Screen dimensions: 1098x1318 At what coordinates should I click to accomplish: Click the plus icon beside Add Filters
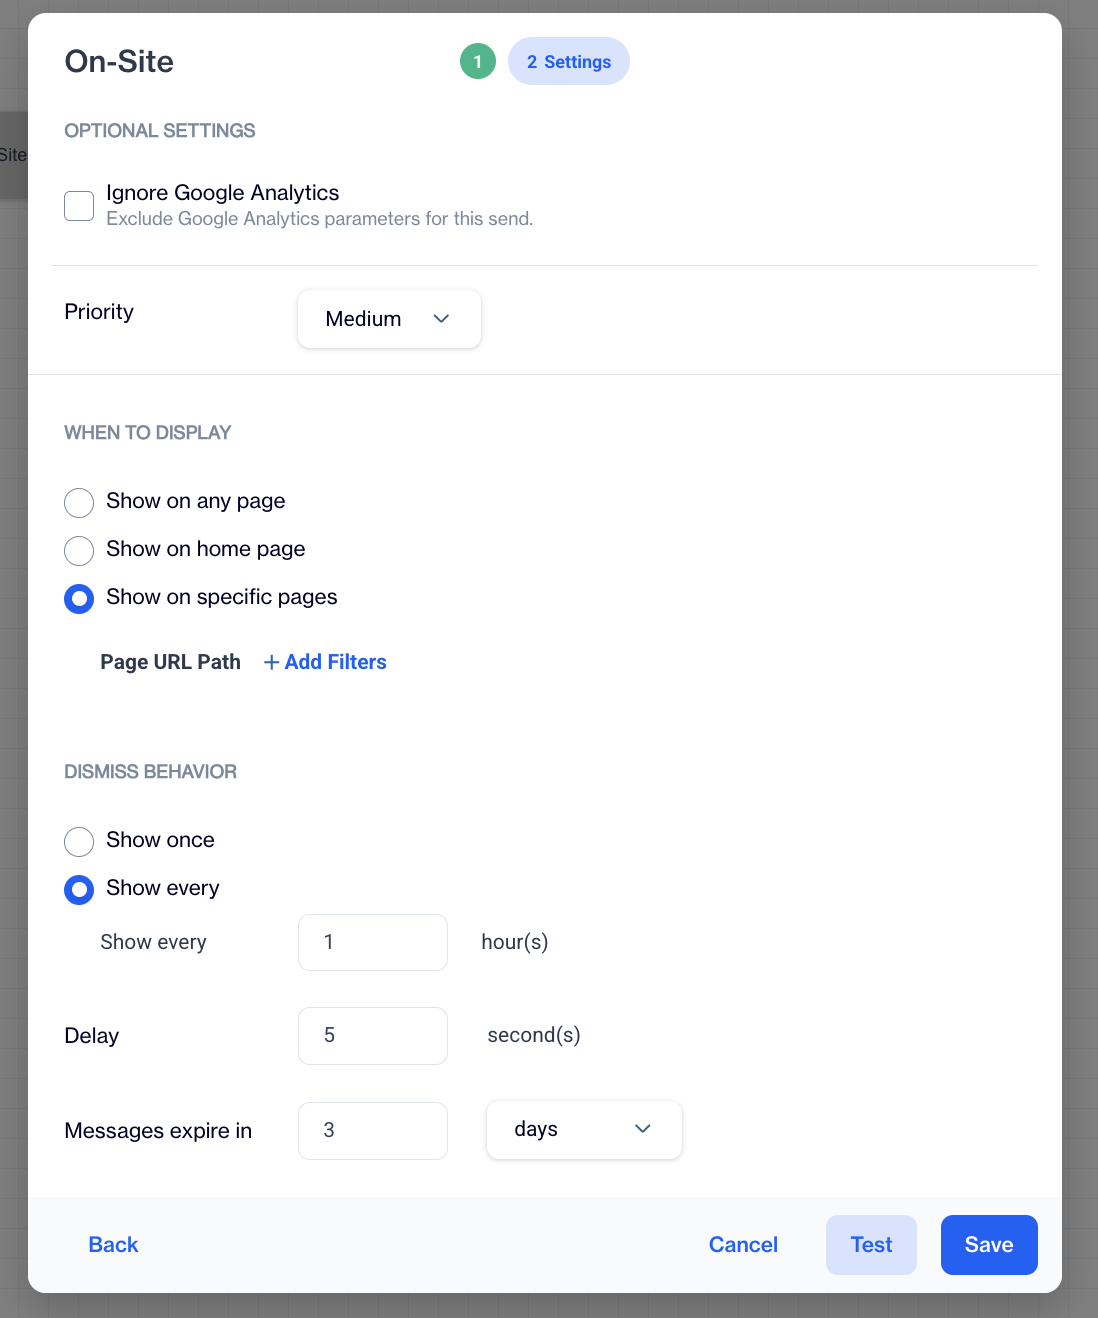pos(271,663)
